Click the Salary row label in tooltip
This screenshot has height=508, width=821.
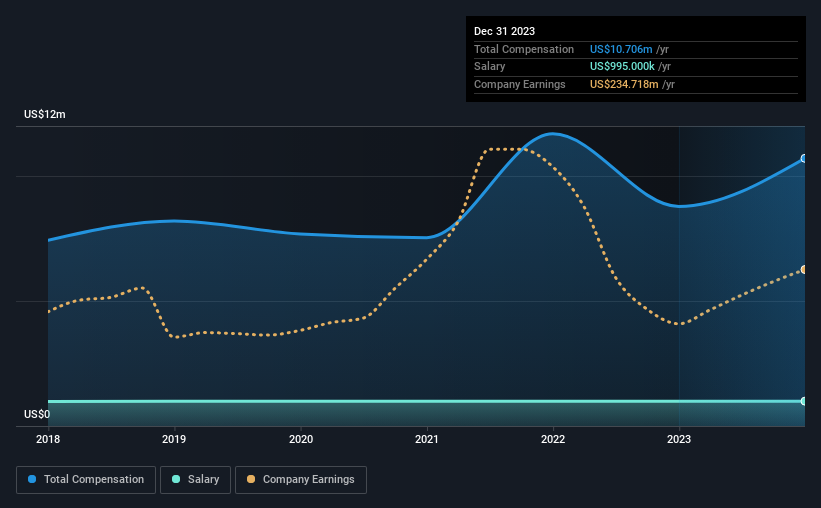pos(490,67)
